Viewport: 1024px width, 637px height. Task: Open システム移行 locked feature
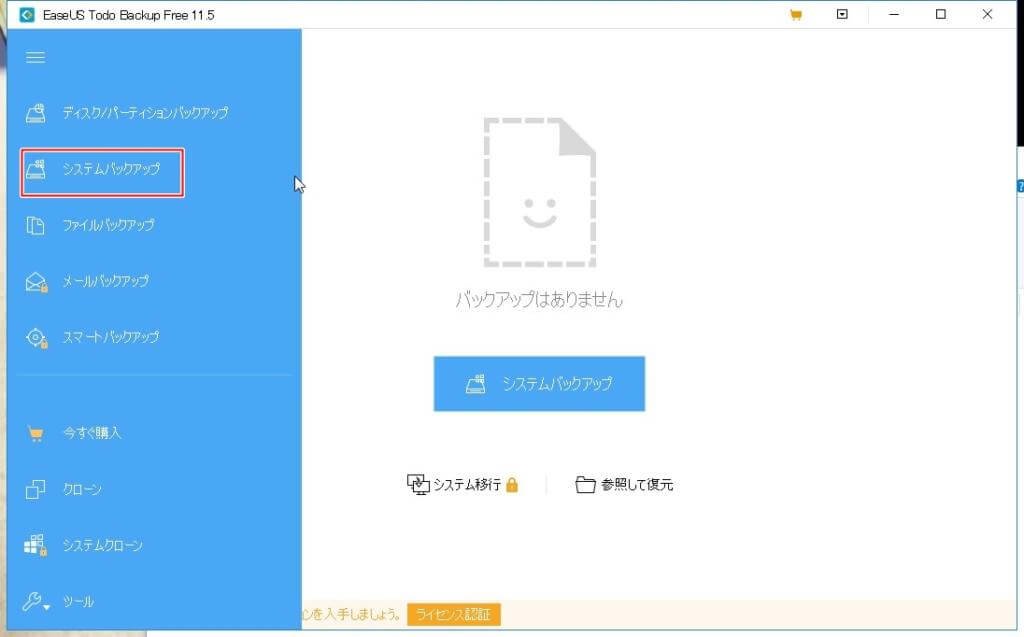[x=467, y=485]
